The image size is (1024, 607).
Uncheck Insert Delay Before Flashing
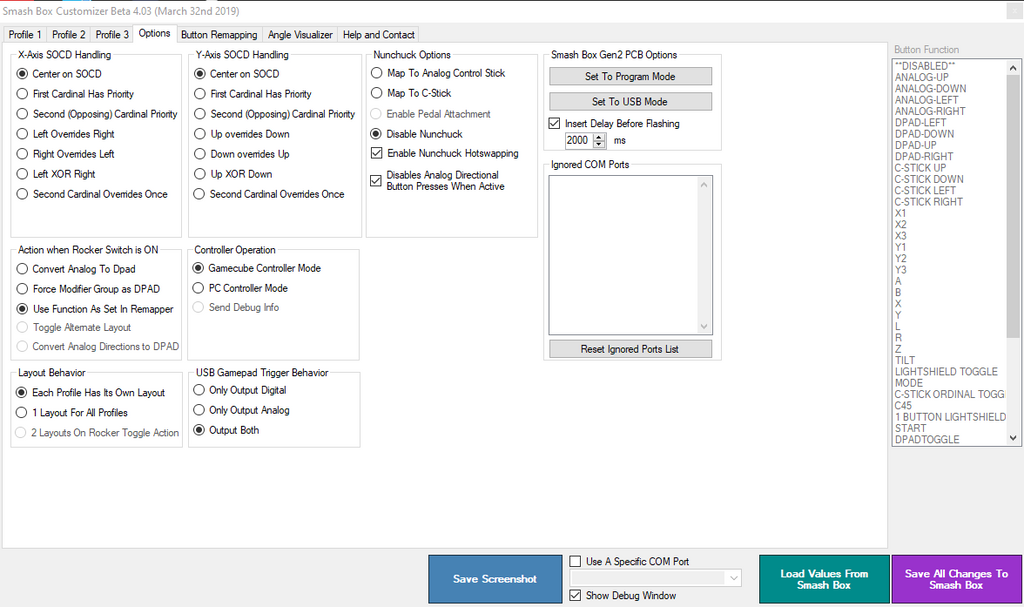tap(555, 124)
